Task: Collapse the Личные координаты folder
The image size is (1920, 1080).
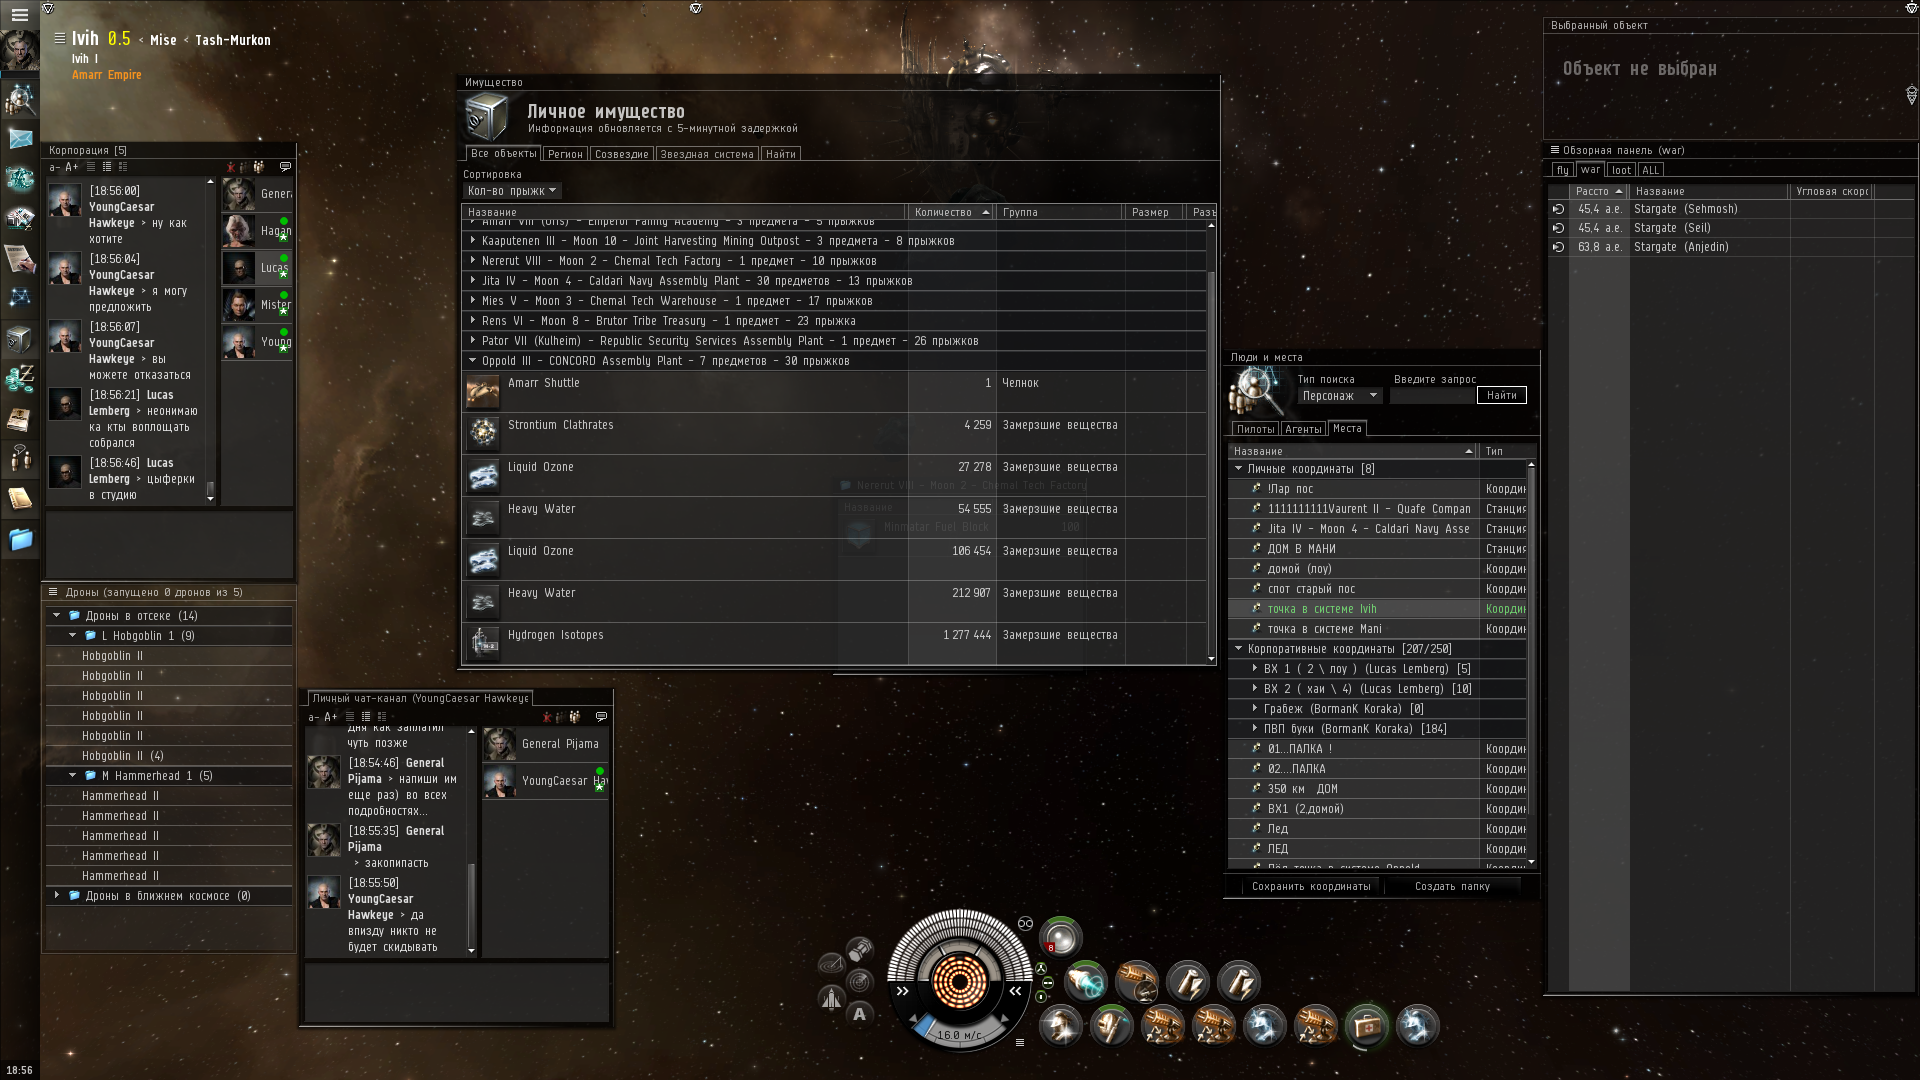Action: coord(1238,469)
